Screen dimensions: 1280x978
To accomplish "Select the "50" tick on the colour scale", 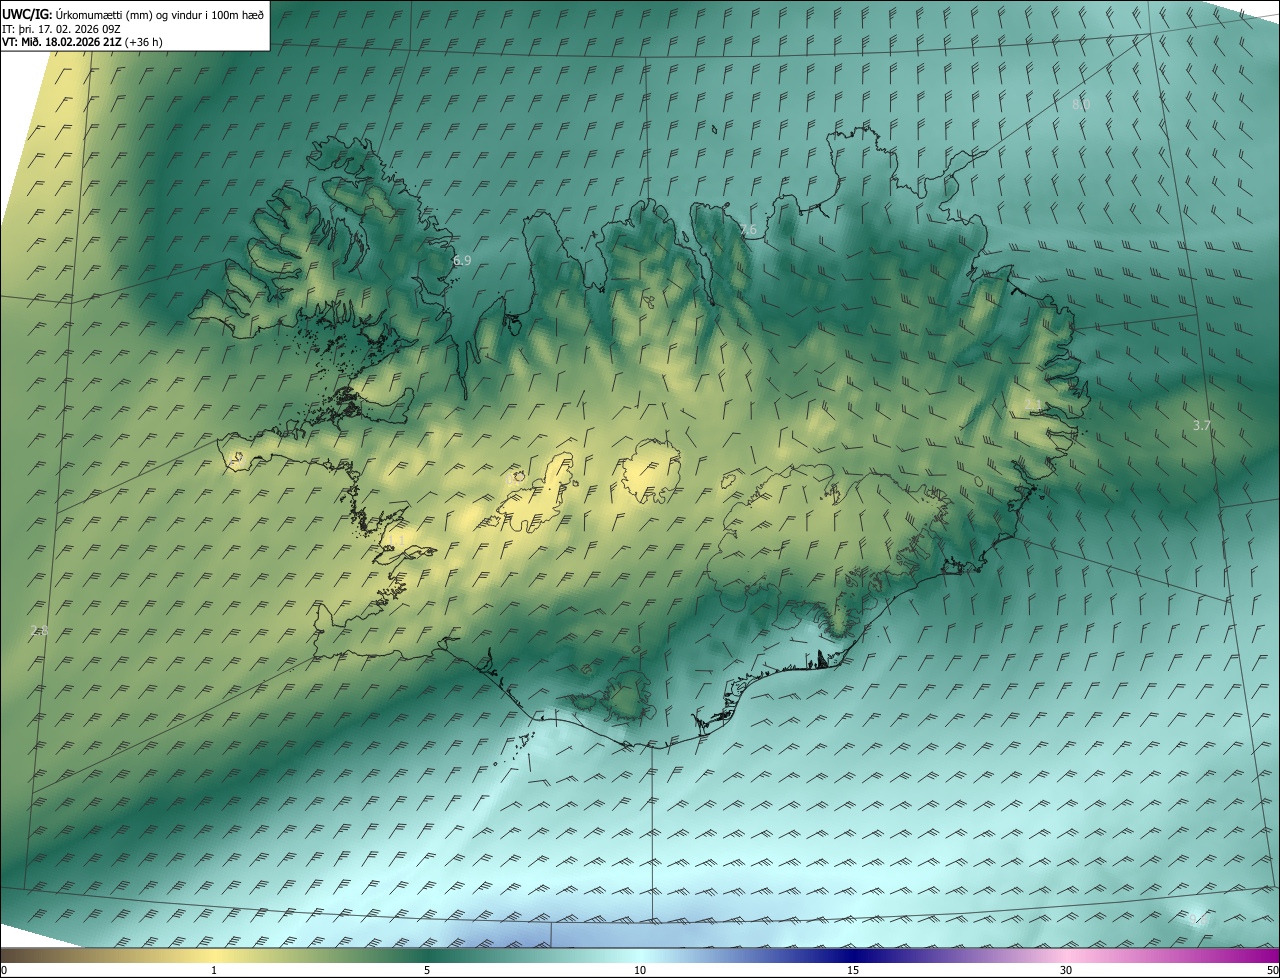I will tap(1272, 970).
